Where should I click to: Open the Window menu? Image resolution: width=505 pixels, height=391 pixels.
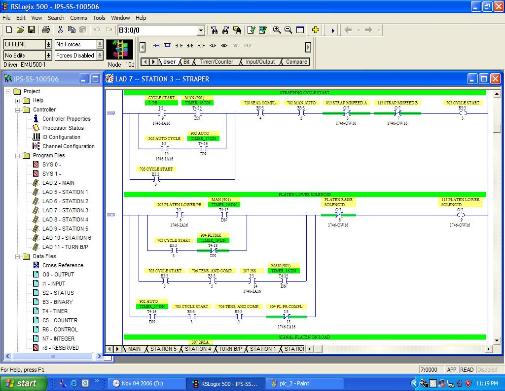tap(120, 18)
